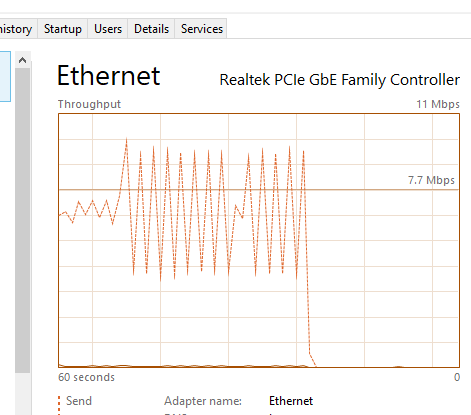Open the Startup tab
This screenshot has height=415, width=471.
pyautogui.click(x=63, y=29)
